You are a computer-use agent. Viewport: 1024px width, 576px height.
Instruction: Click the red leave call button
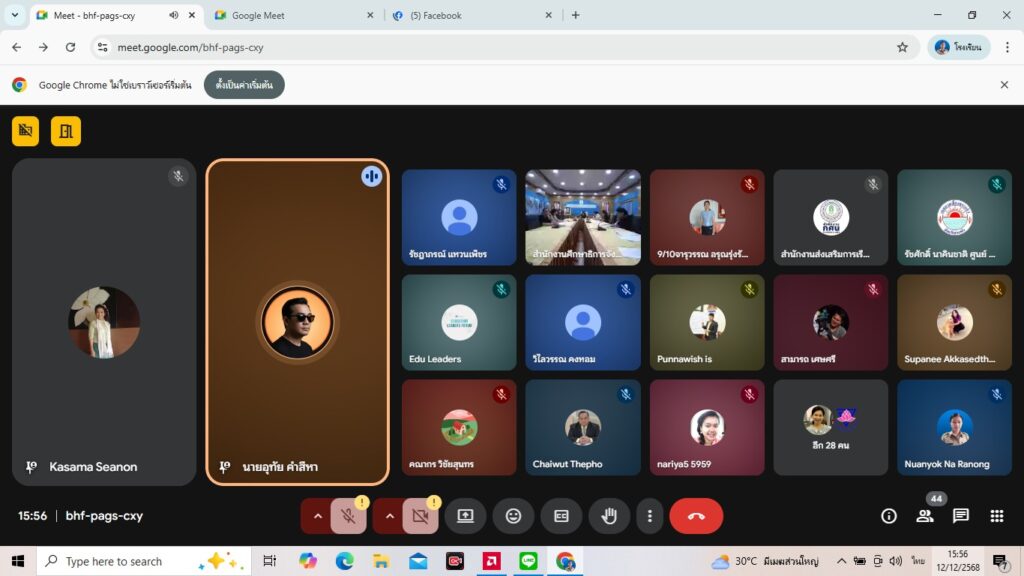click(696, 516)
